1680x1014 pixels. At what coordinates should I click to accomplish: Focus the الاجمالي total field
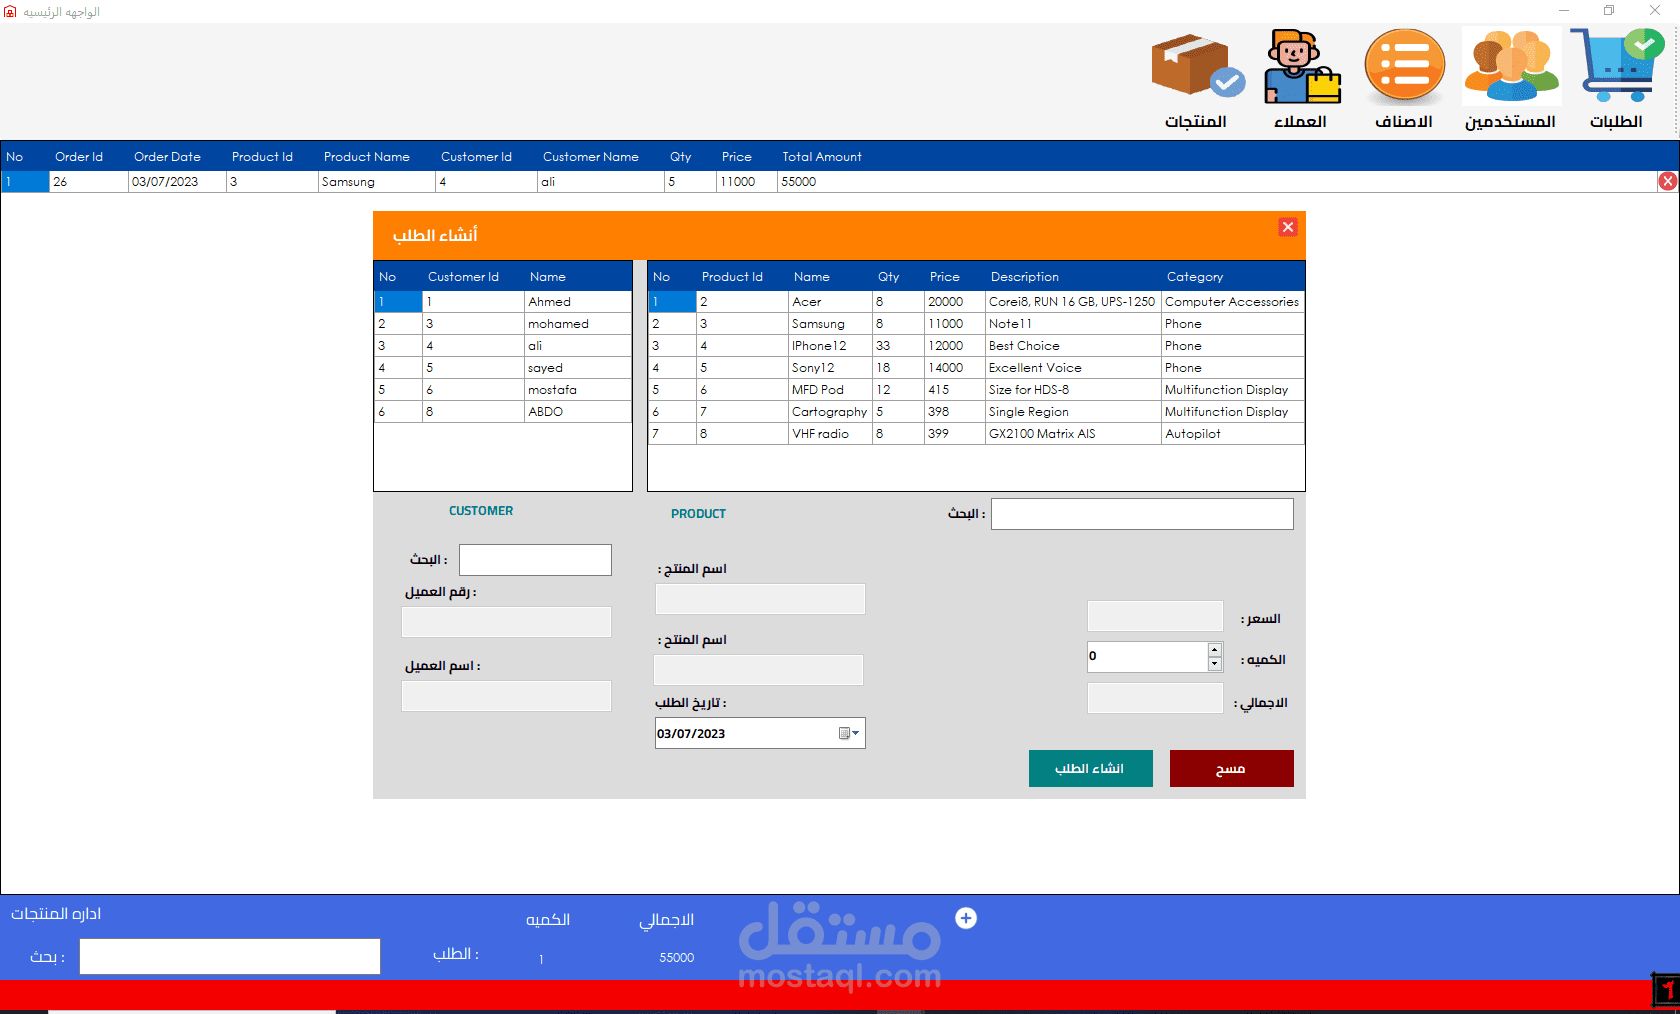1155,698
